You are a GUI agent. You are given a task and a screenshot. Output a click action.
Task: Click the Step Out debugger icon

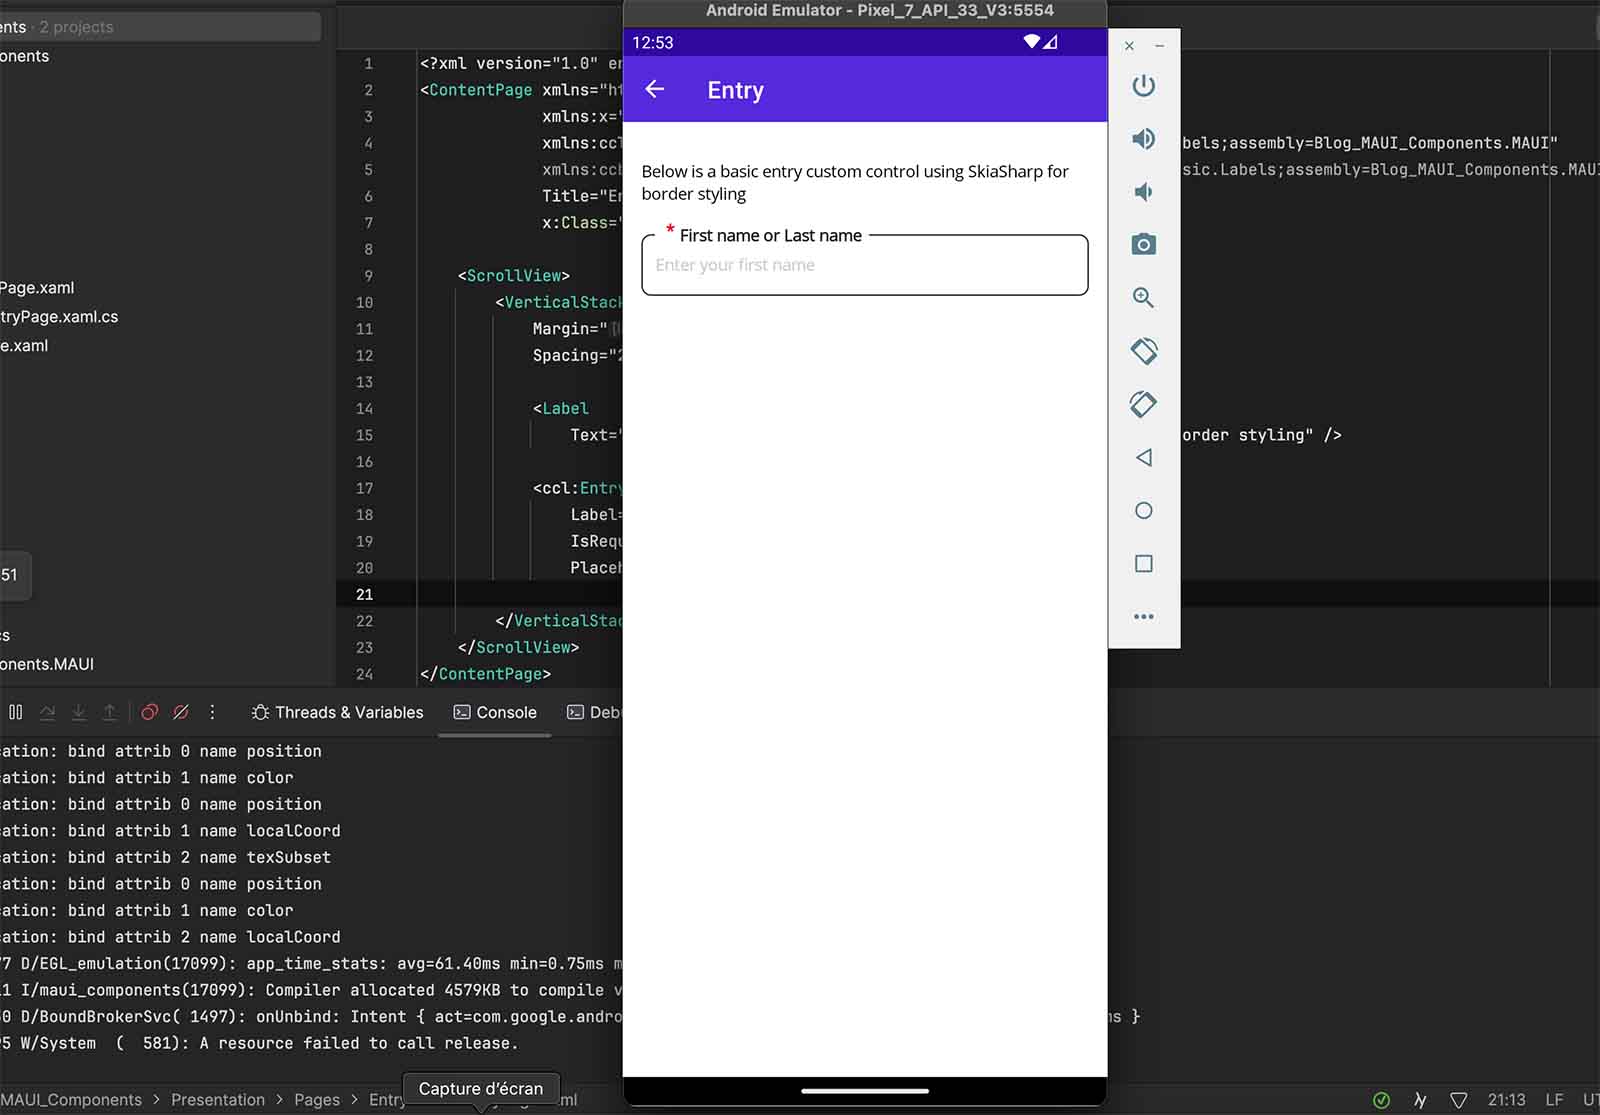tap(110, 712)
